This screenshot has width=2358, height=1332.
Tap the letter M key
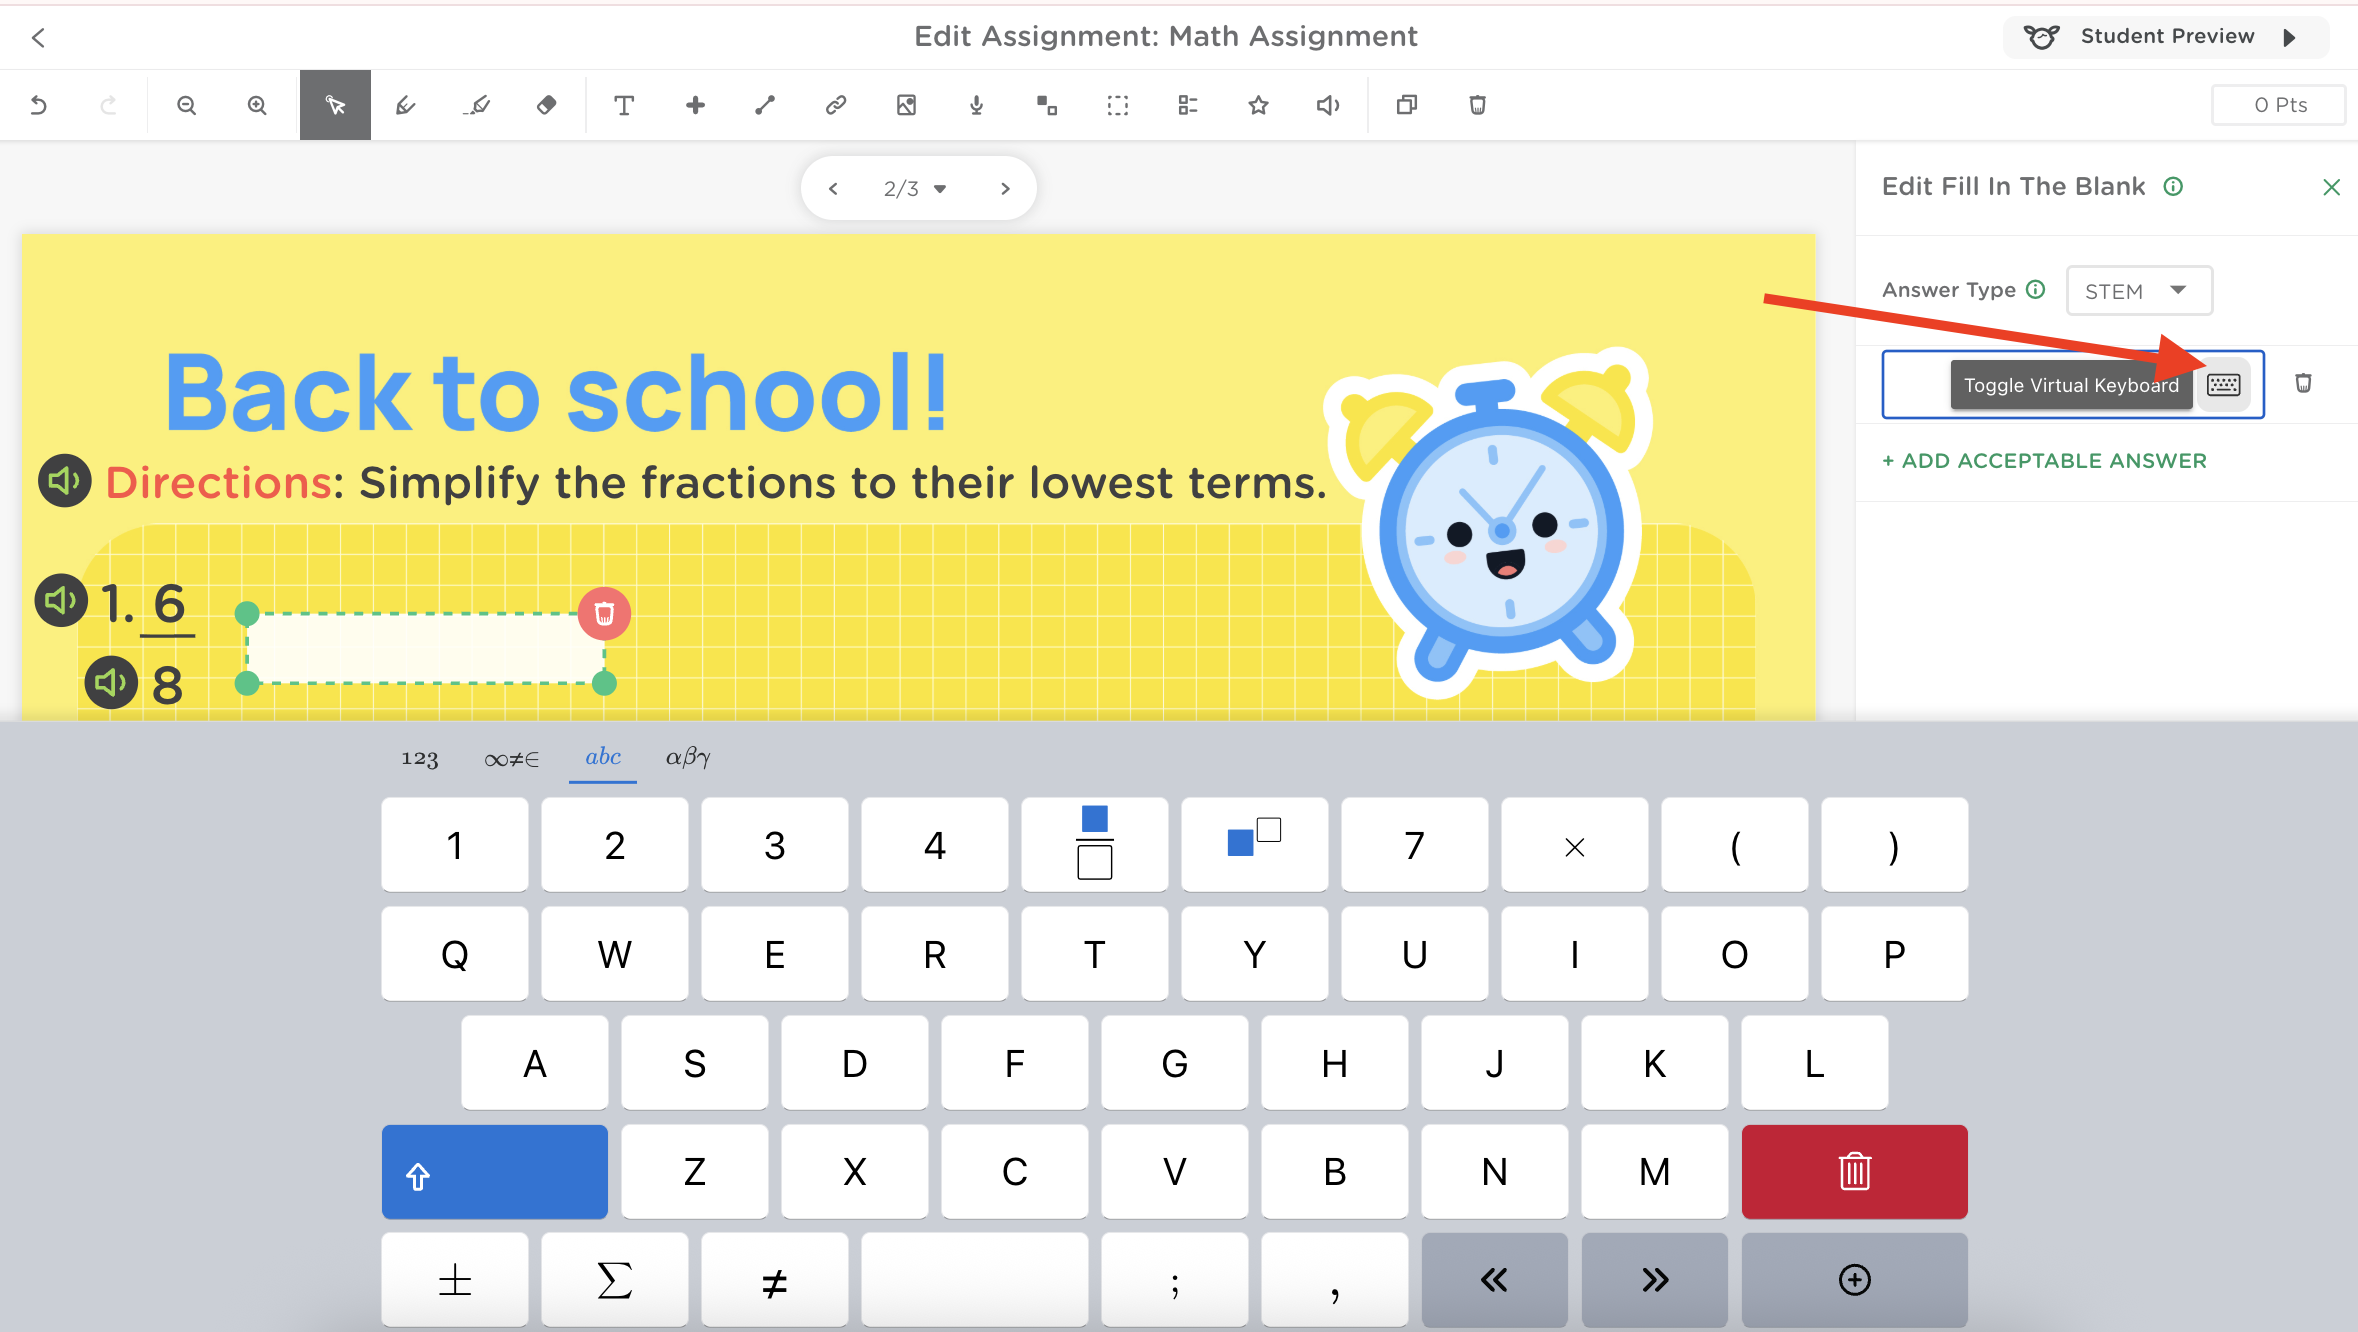coord(1655,1172)
